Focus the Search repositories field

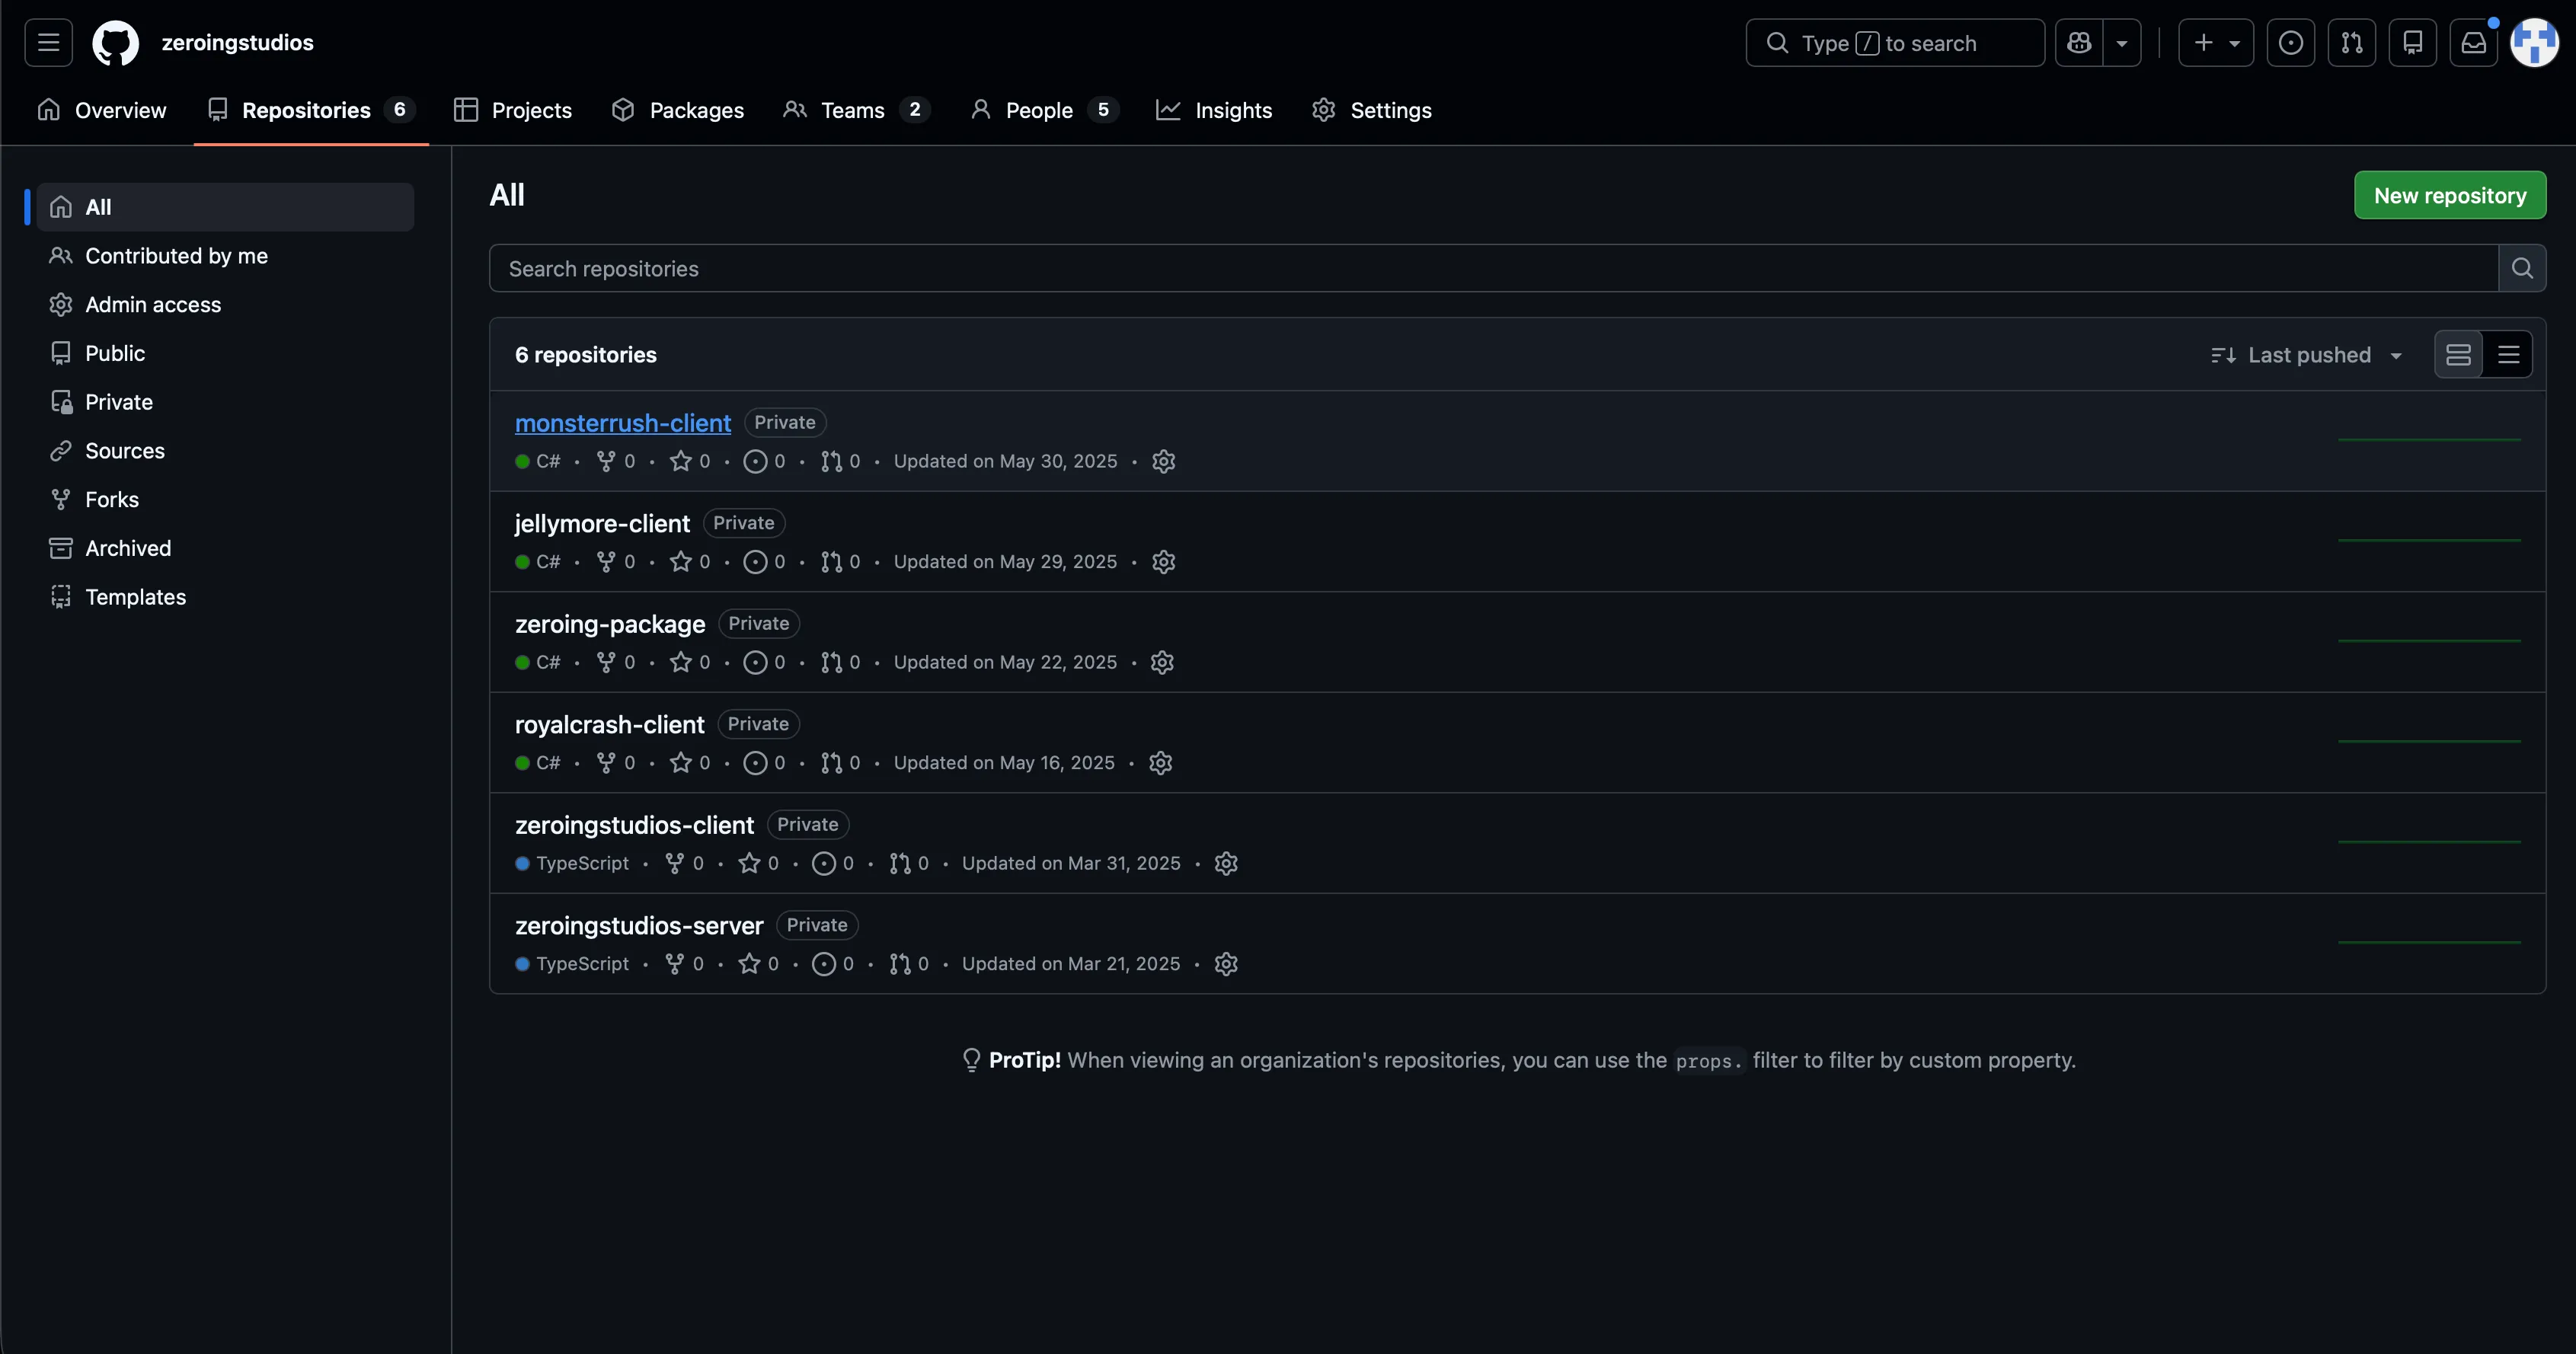pos(1494,268)
